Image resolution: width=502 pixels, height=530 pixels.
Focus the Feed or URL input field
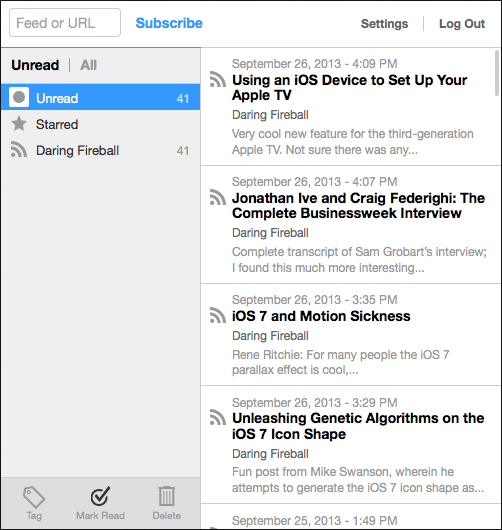tap(65, 23)
